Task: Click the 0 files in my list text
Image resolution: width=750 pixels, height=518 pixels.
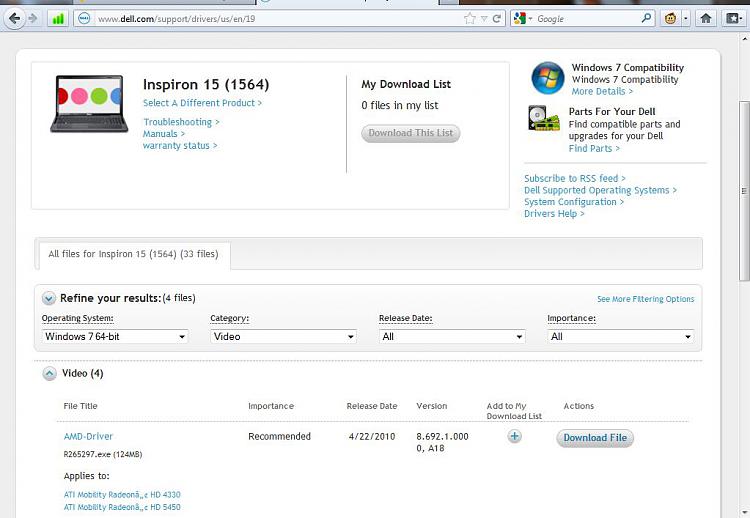Action: (399, 105)
